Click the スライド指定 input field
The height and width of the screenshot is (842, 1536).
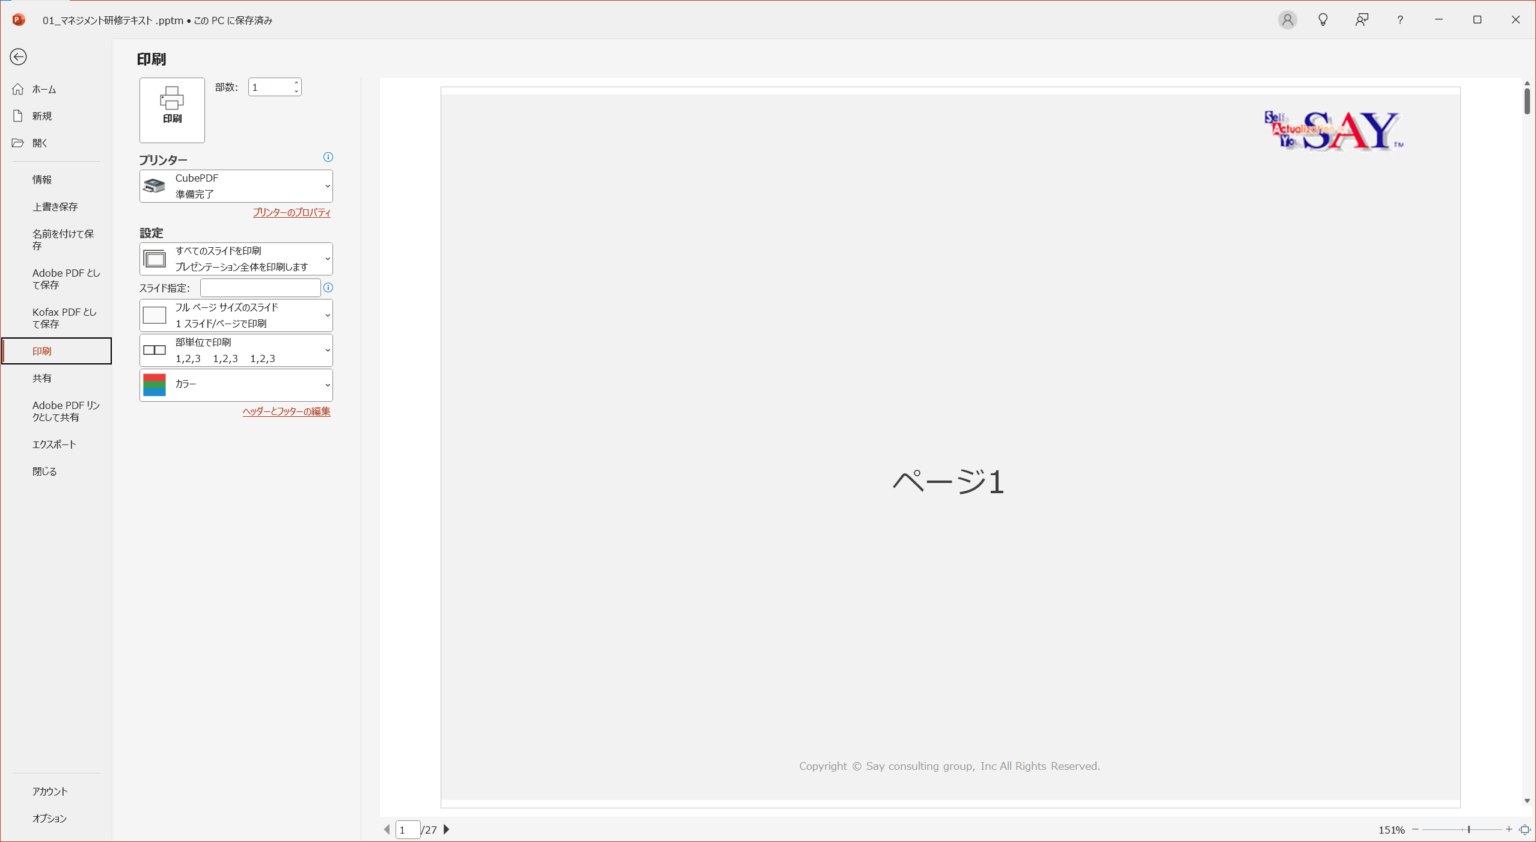[x=260, y=288]
